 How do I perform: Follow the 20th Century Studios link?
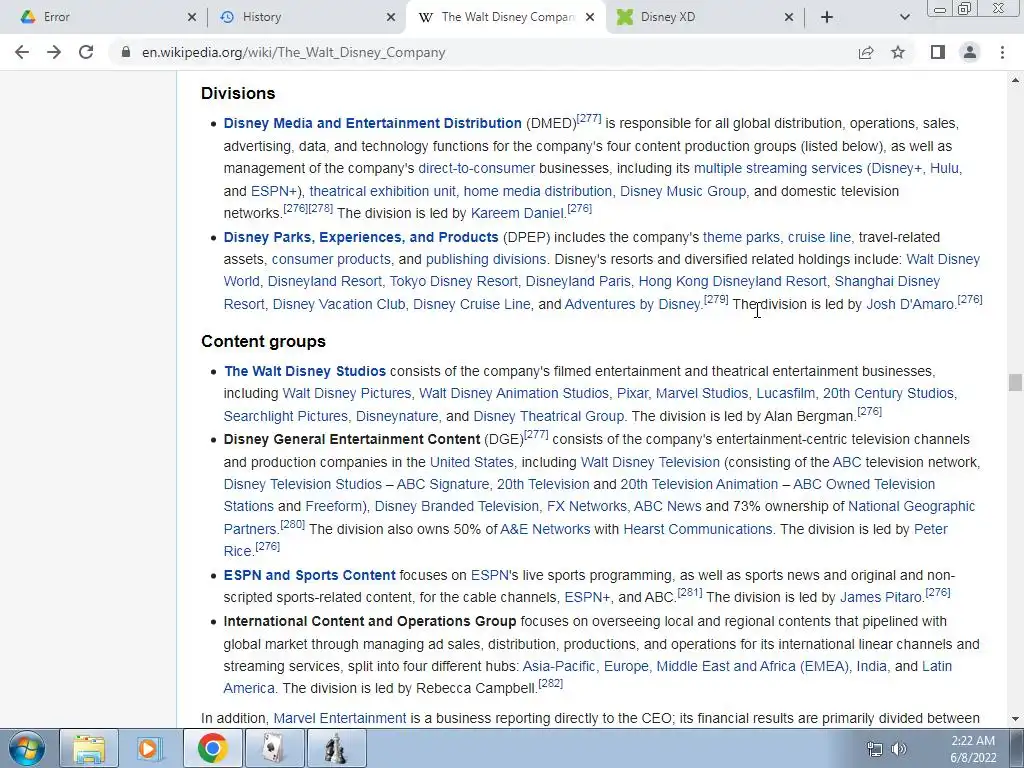click(888, 394)
